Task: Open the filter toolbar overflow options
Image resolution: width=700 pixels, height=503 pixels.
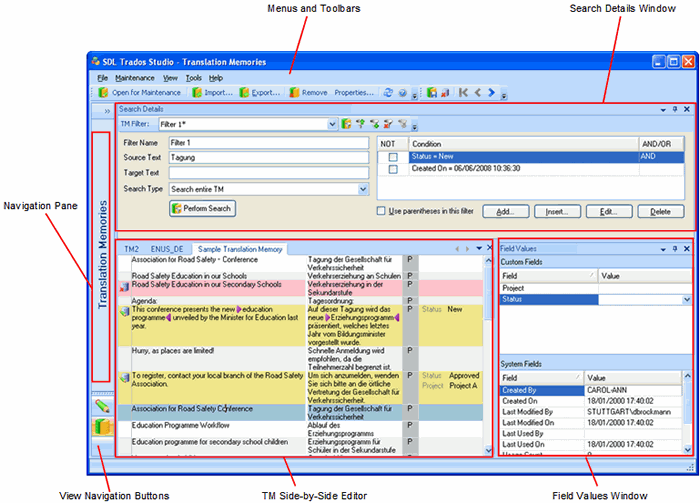Action: 414,126
